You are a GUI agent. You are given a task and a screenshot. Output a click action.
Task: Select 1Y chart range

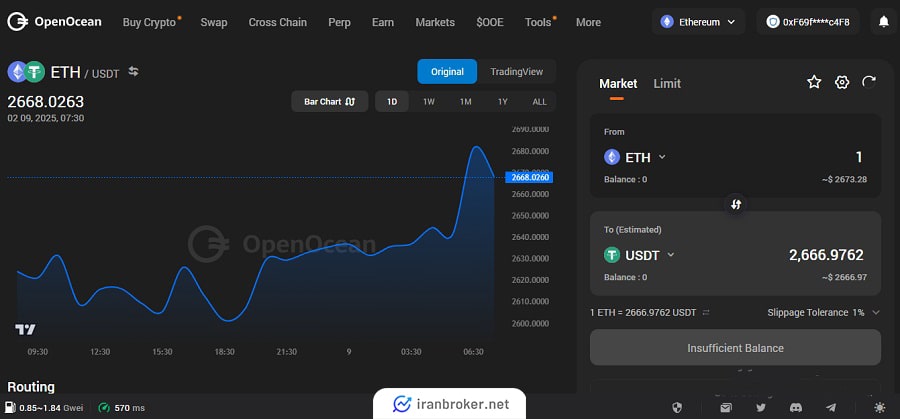(503, 102)
